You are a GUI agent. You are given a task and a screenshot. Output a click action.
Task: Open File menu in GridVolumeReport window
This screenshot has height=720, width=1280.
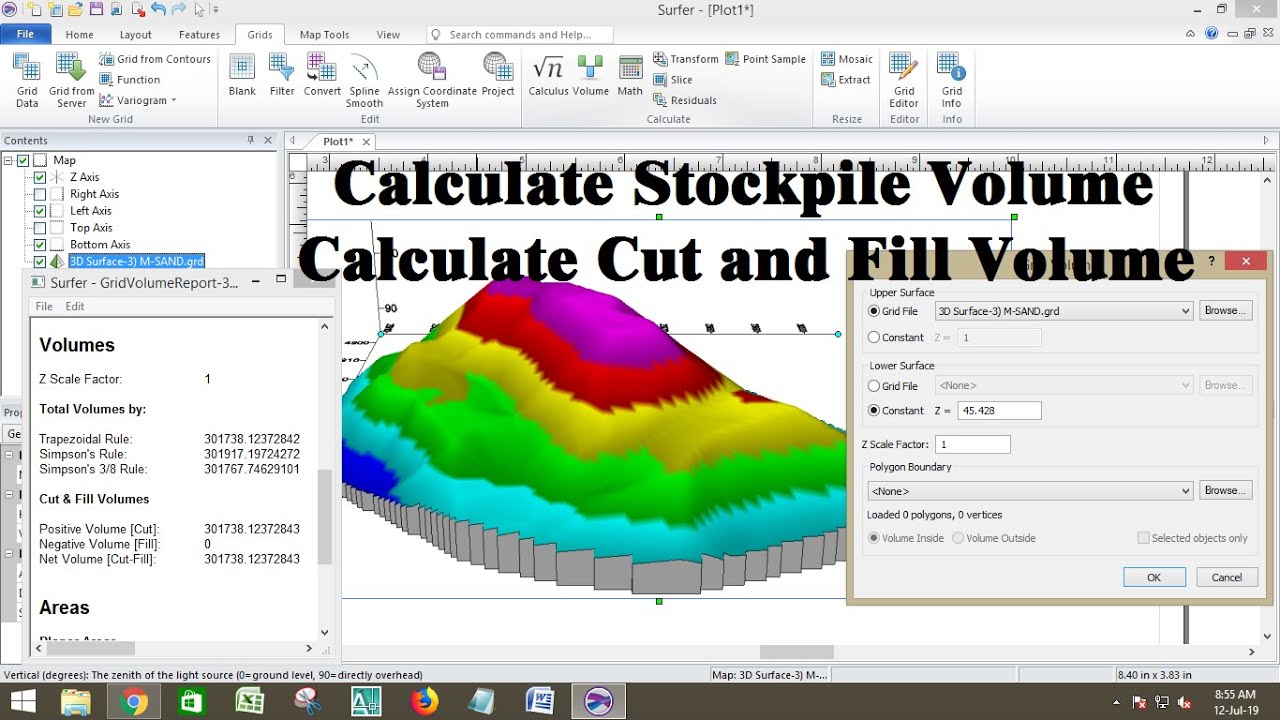(x=44, y=307)
